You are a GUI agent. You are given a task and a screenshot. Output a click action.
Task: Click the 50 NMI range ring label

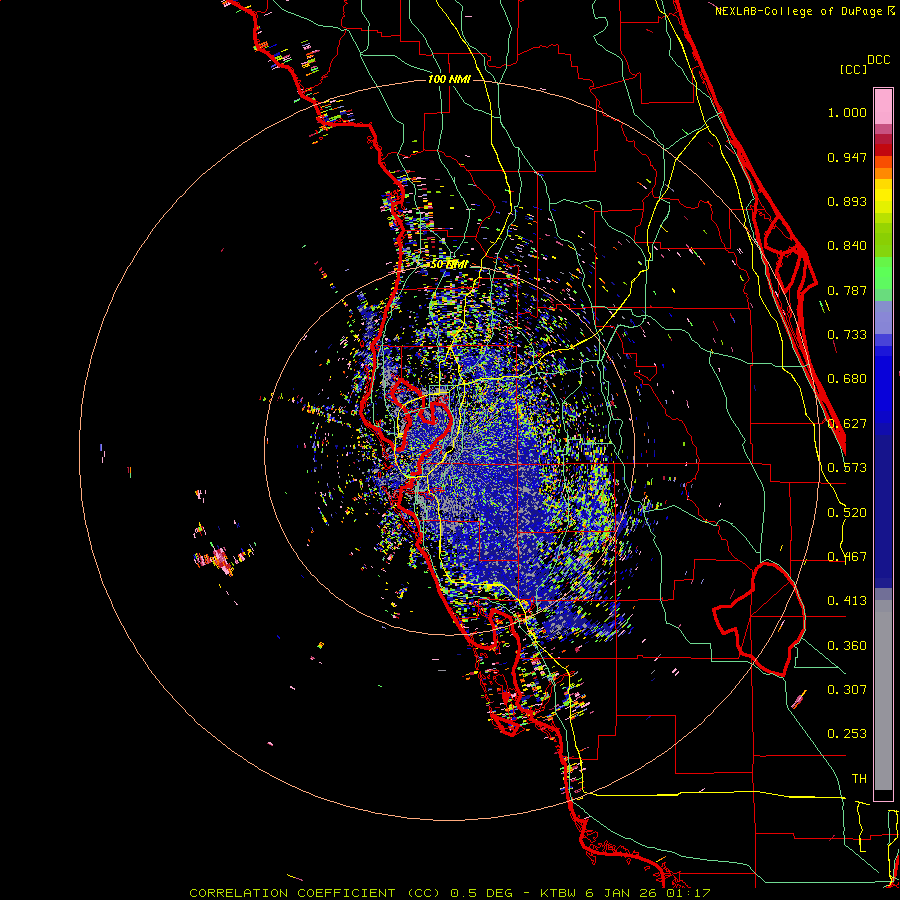coord(448,264)
